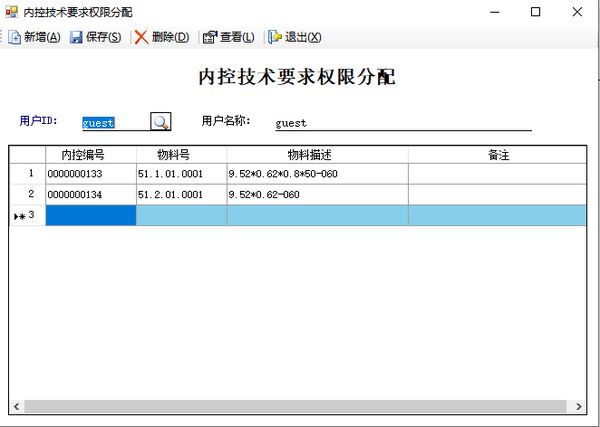Click the New (新增) toolbar icon
Screen dimensions: 600x427
click(15, 37)
